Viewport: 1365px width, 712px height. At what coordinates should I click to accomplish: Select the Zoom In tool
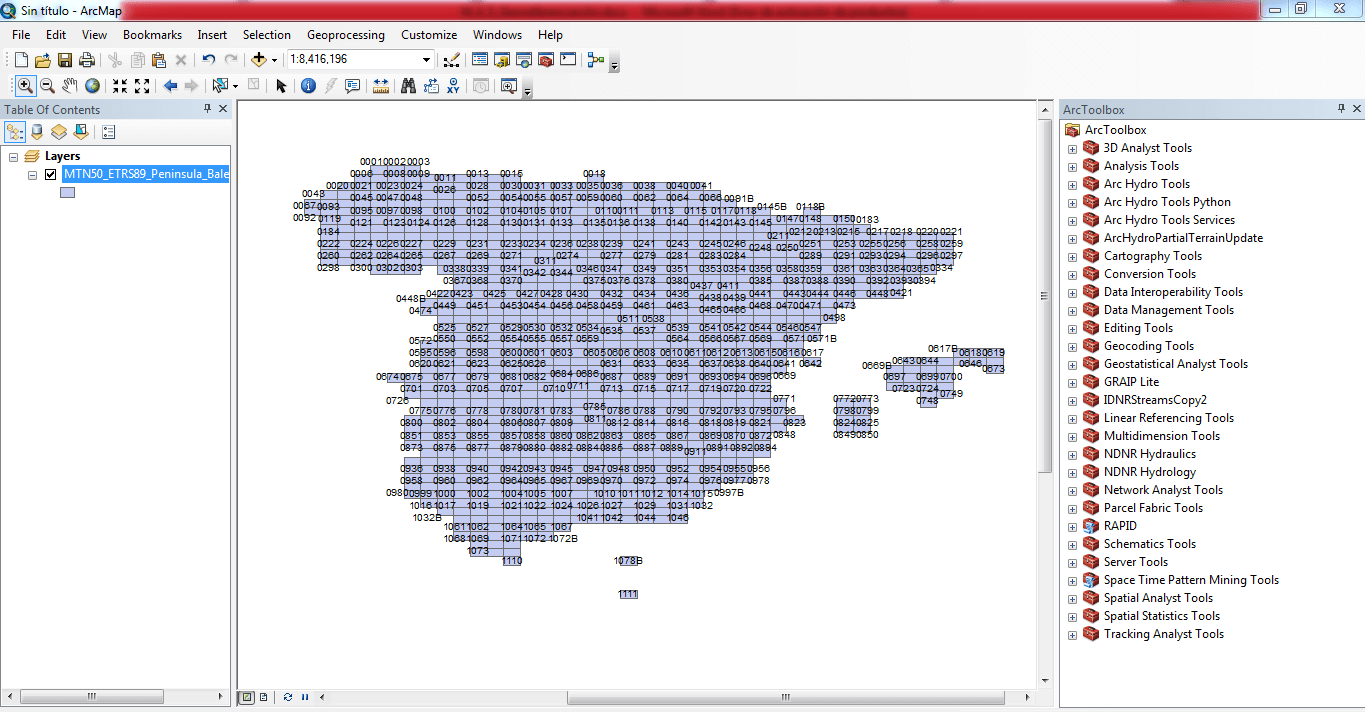pos(25,86)
